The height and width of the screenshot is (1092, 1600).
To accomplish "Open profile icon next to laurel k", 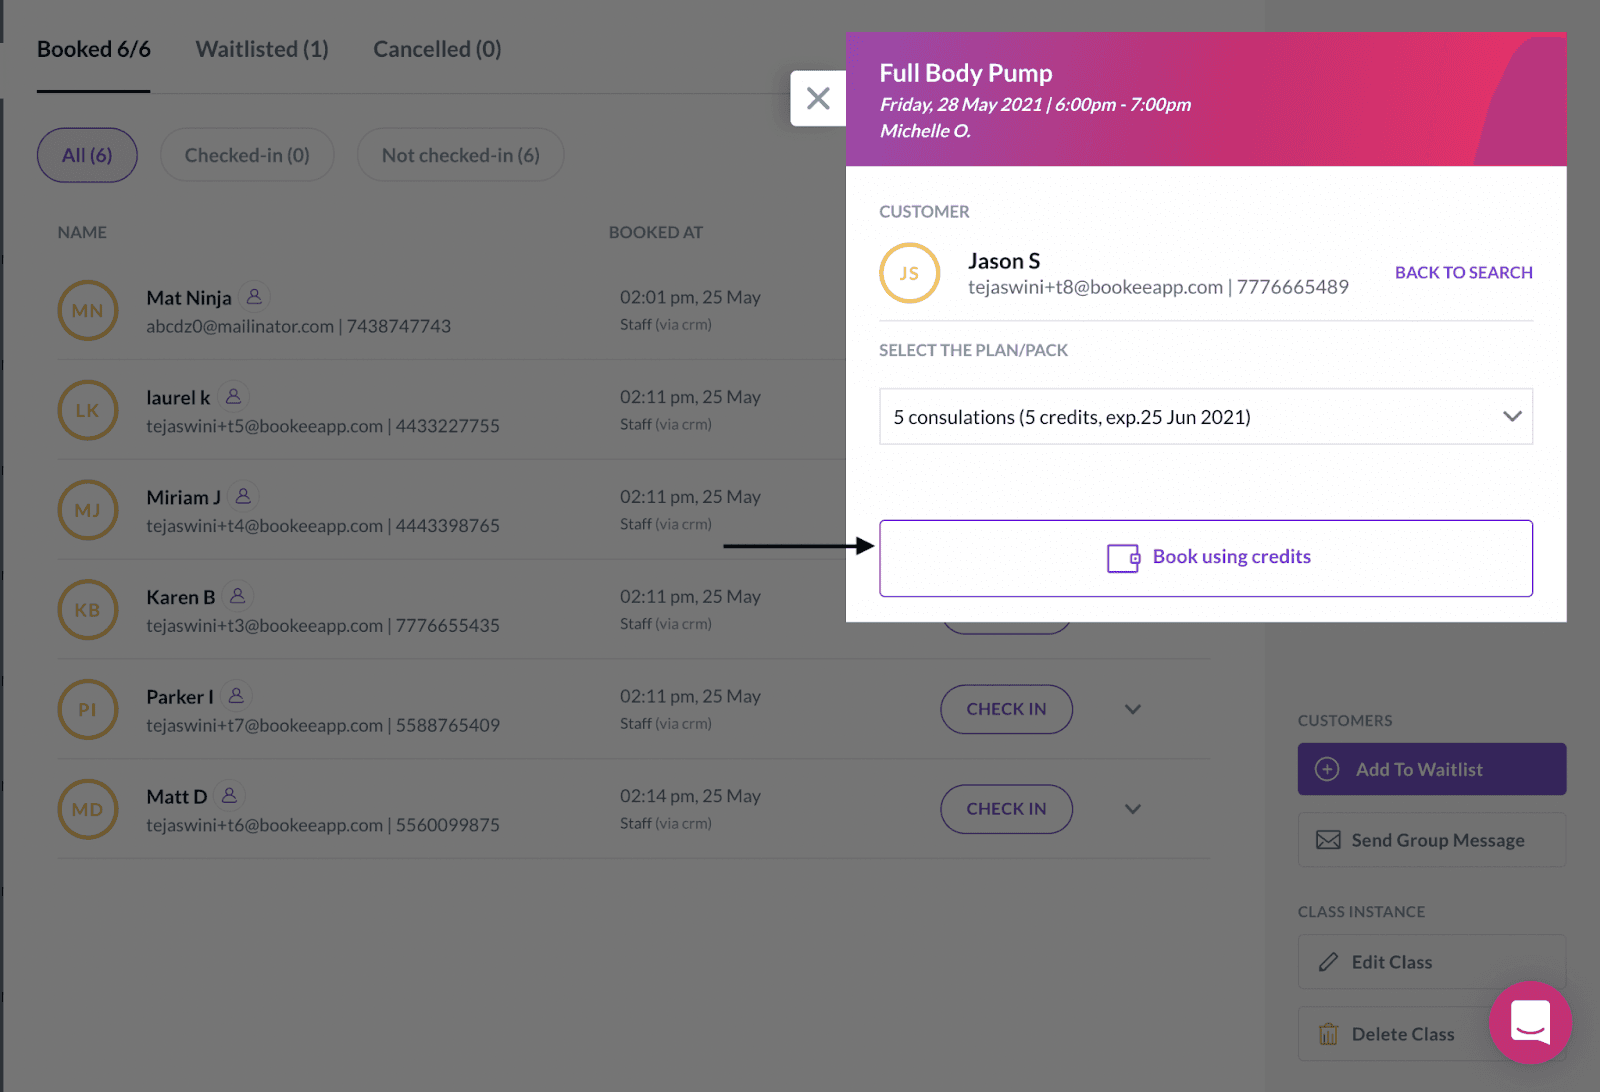I will tap(233, 397).
